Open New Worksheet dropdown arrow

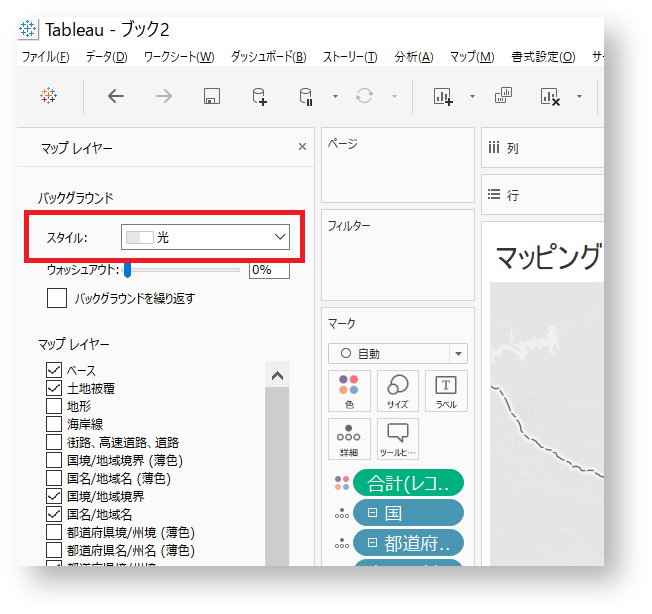[472, 96]
